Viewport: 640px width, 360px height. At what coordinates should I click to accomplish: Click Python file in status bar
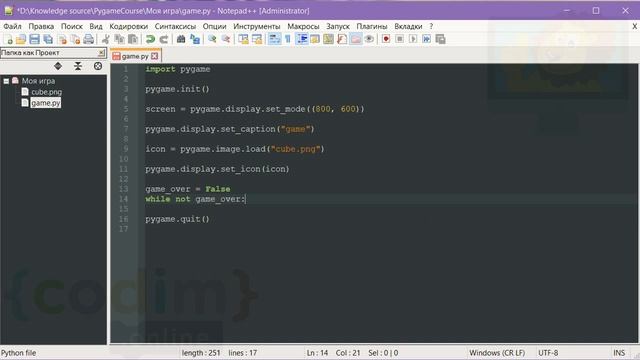click(x=18, y=353)
